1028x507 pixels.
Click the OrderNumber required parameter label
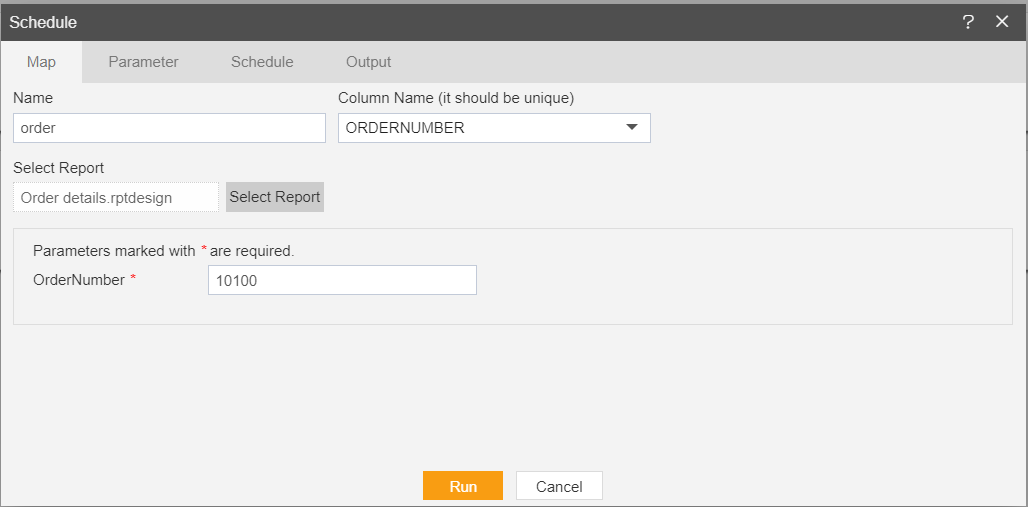(x=85, y=279)
